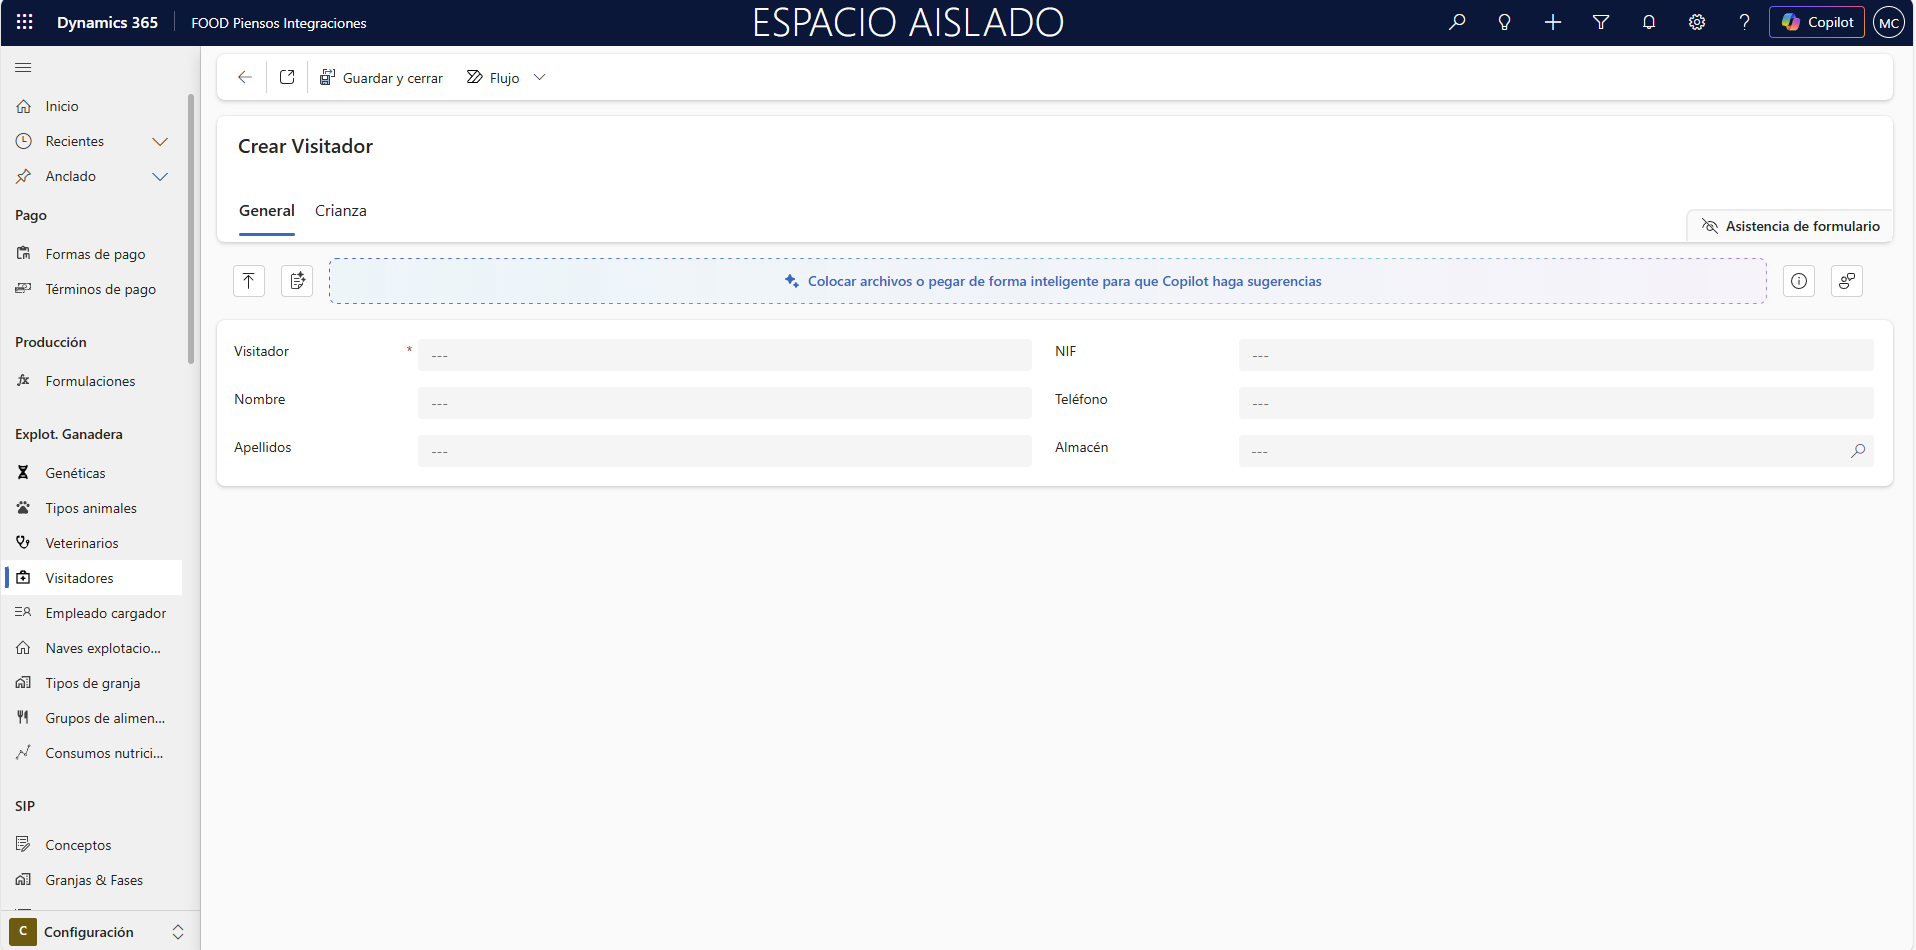Open the process flow icon right of the form
The width and height of the screenshot is (1916, 950).
(x=1848, y=281)
